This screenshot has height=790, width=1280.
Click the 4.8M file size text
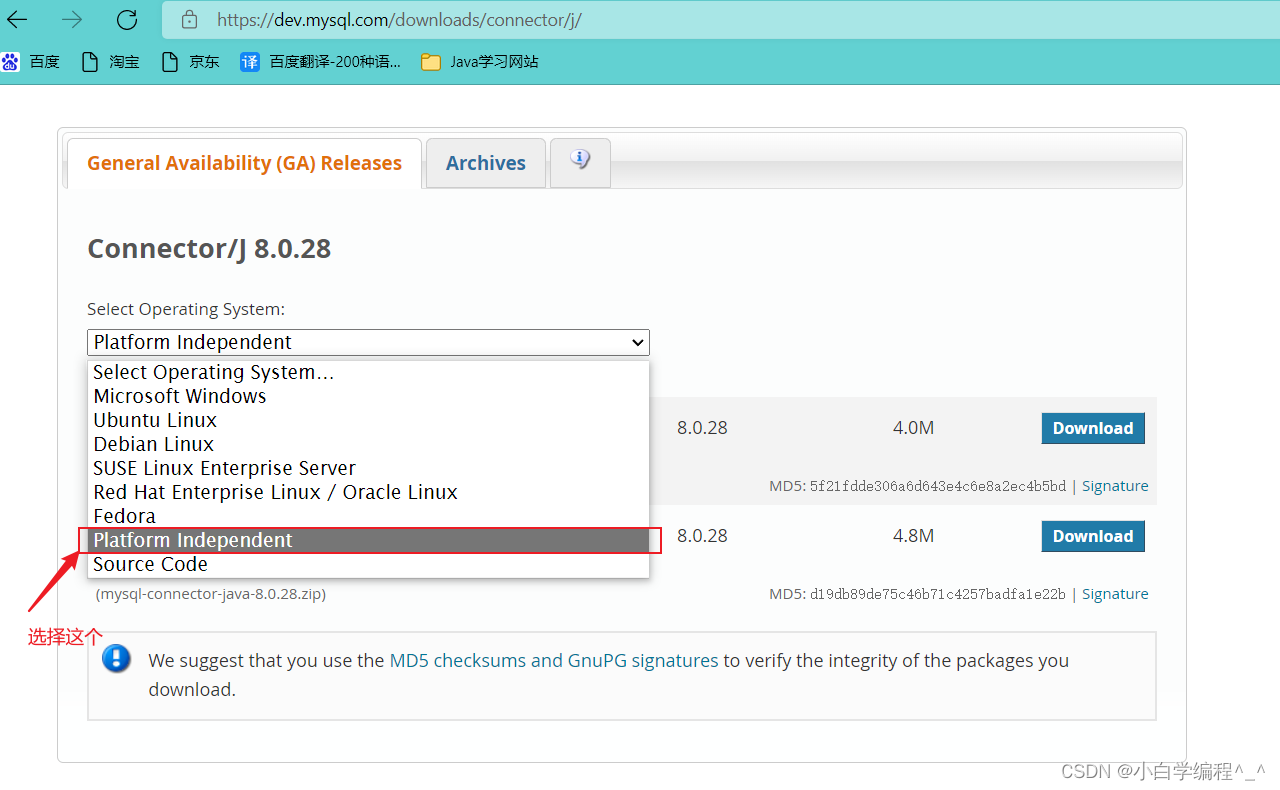(913, 536)
